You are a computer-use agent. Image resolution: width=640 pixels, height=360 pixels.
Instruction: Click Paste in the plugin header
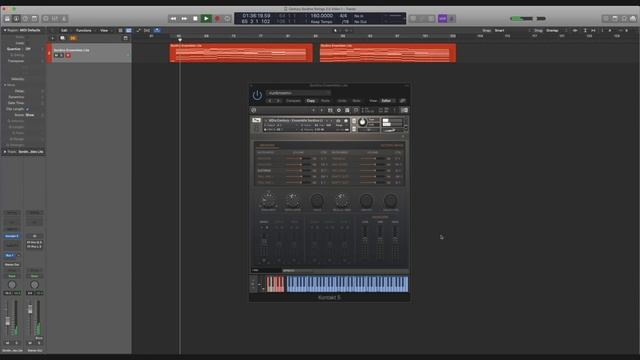[x=325, y=101]
